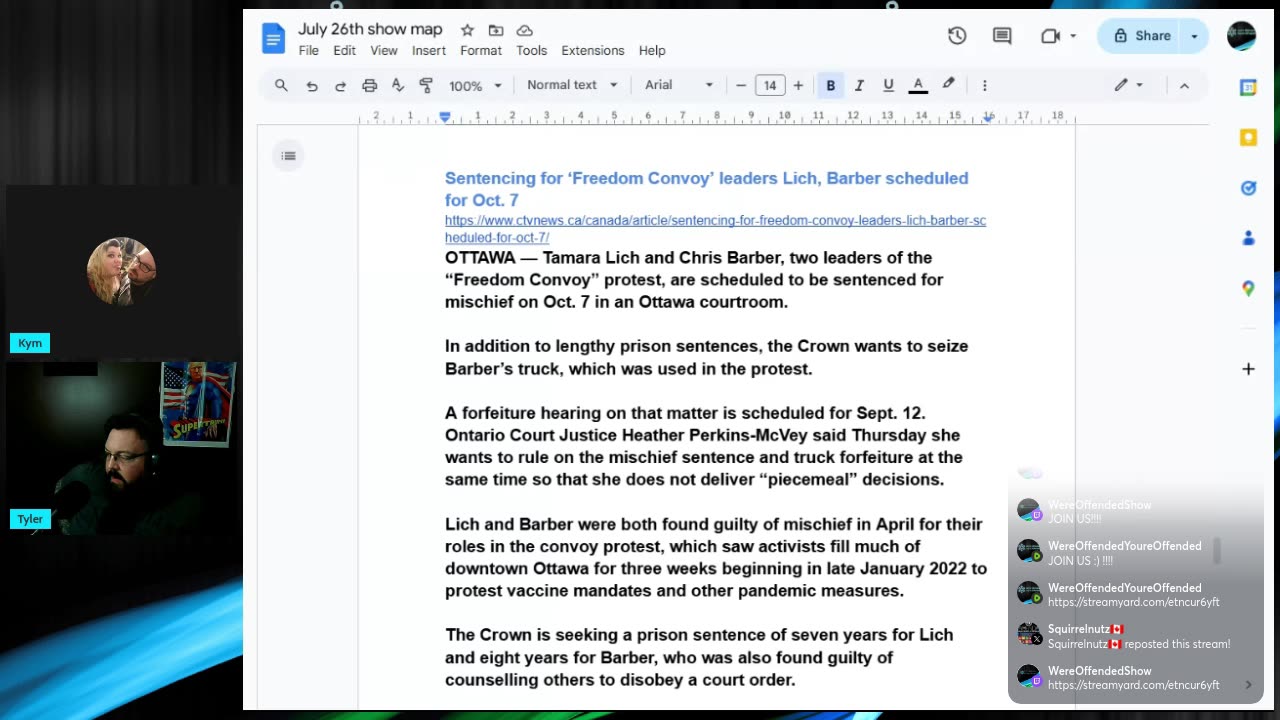Open the Normal text style dropdown

(572, 85)
